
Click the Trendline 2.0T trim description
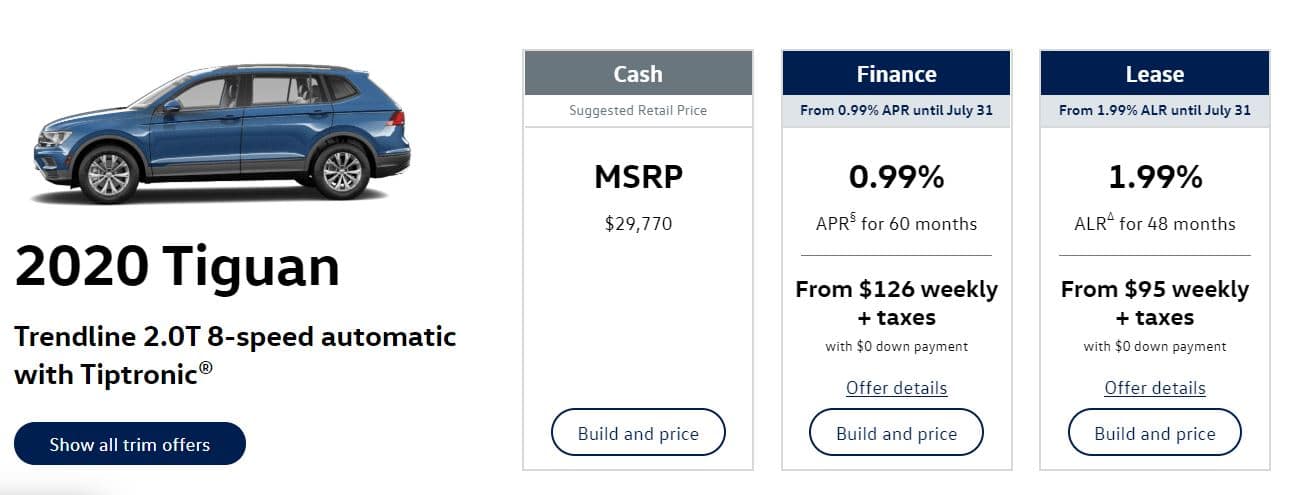(x=235, y=355)
